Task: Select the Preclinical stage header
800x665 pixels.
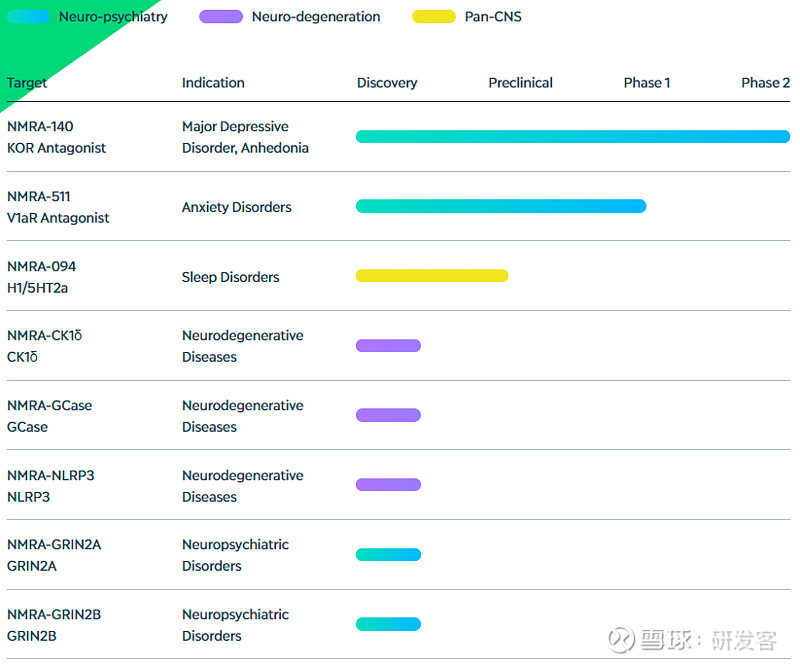Action: pos(520,83)
